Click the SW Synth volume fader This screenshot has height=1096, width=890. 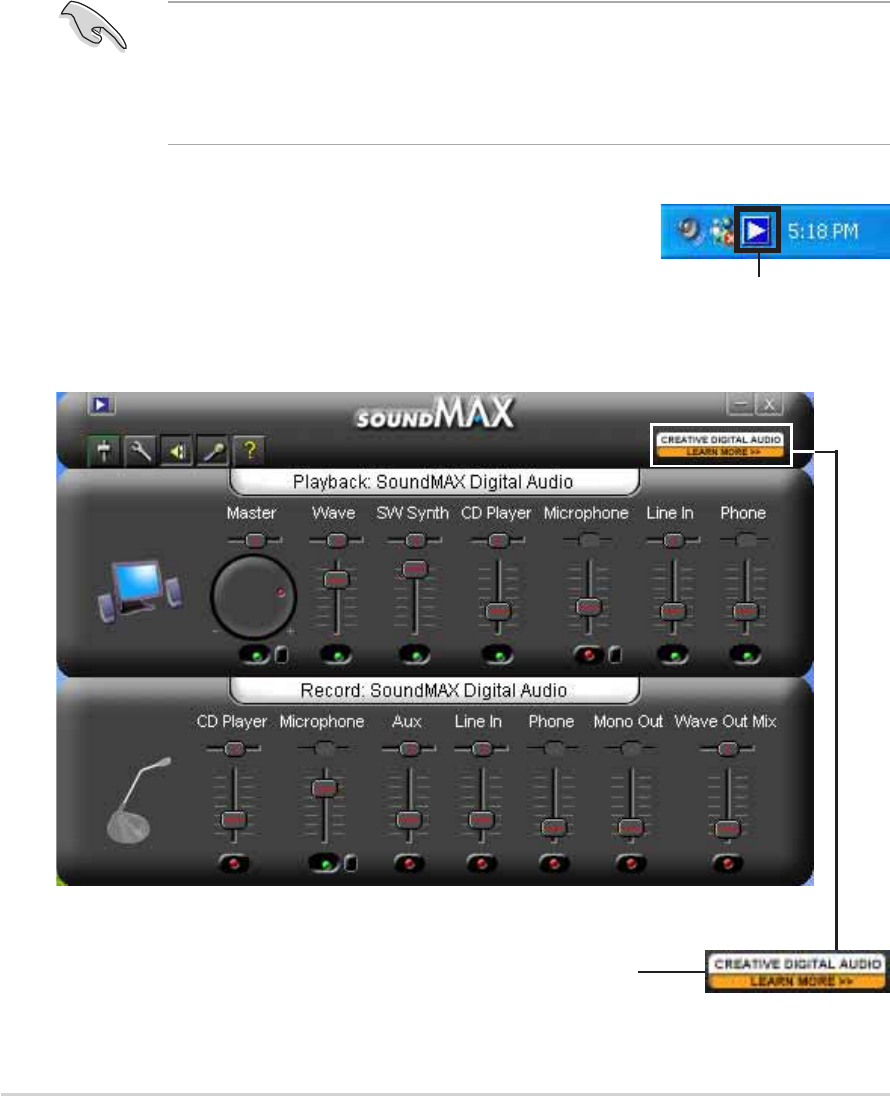[x=415, y=569]
